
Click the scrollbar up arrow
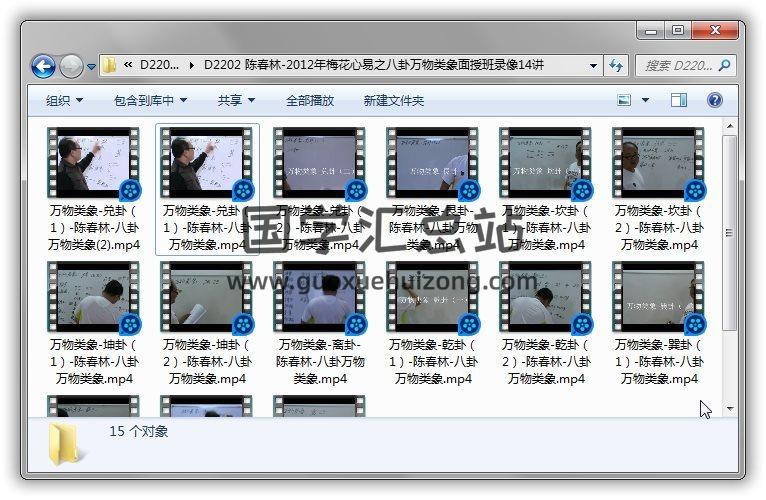pos(730,127)
